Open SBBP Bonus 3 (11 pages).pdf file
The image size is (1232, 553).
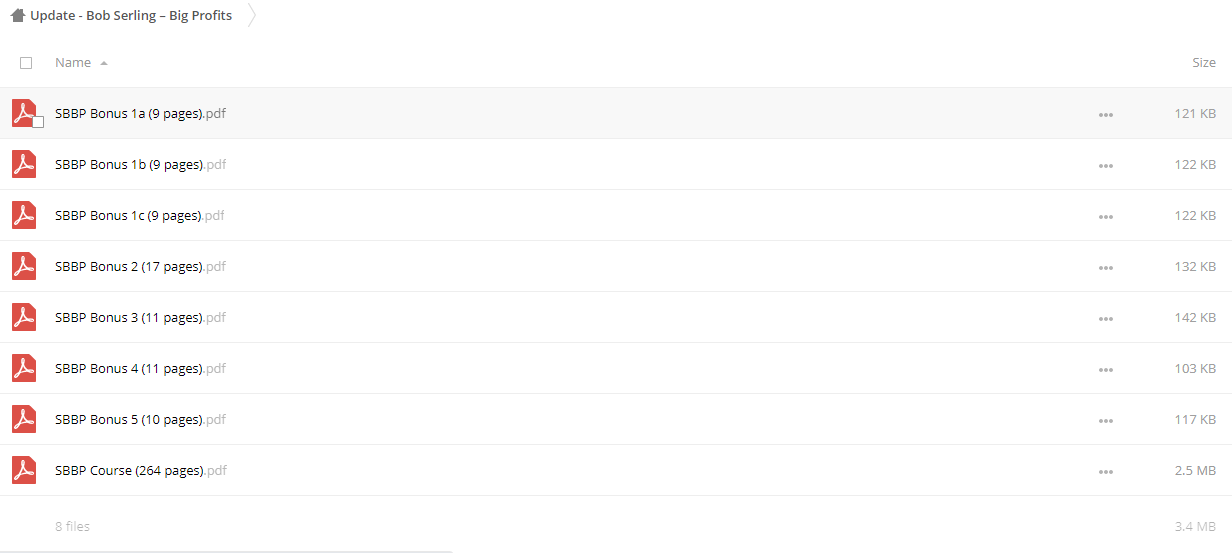[x=141, y=317]
